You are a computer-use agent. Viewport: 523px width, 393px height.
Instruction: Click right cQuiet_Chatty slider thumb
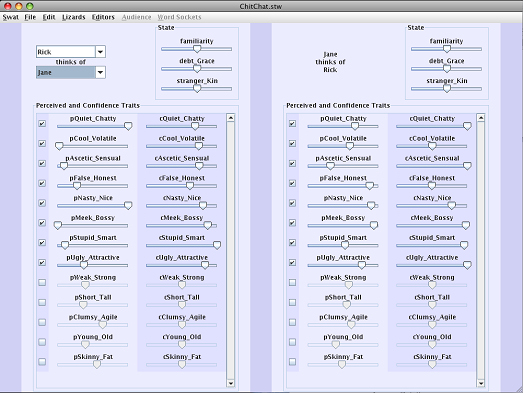467,126
